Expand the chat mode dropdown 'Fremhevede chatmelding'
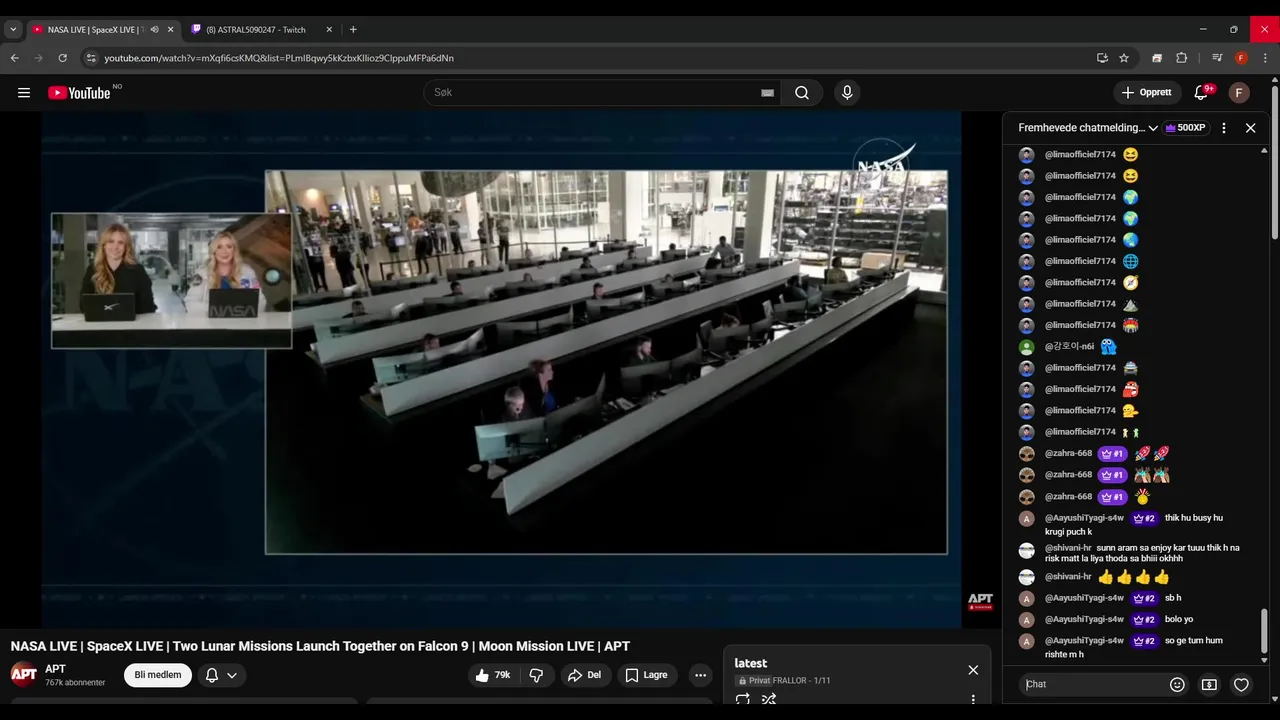The width and height of the screenshot is (1280, 720). [x=1088, y=128]
